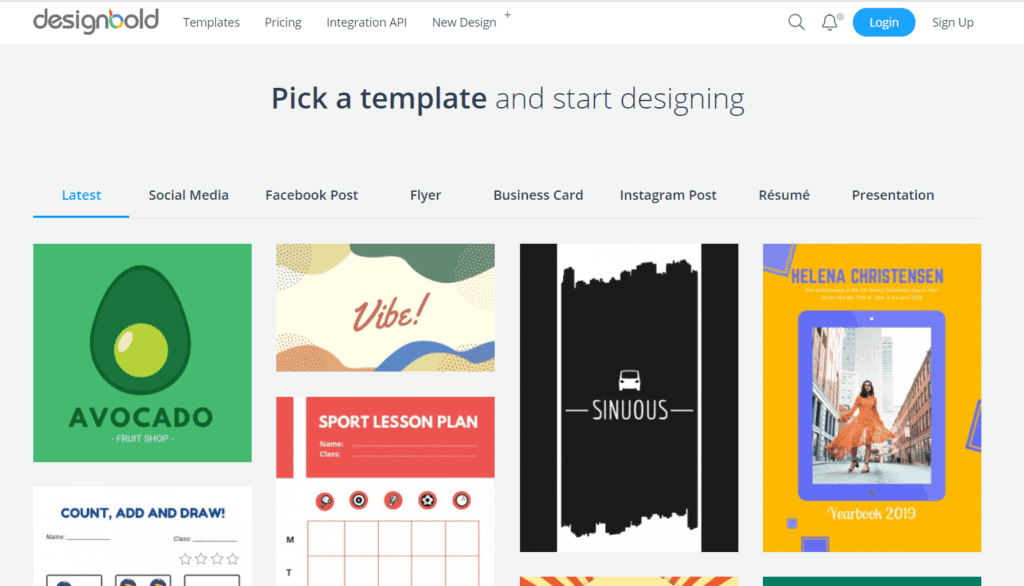The width and height of the screenshot is (1024, 586).
Task: View the Pricing page
Action: 283,21
